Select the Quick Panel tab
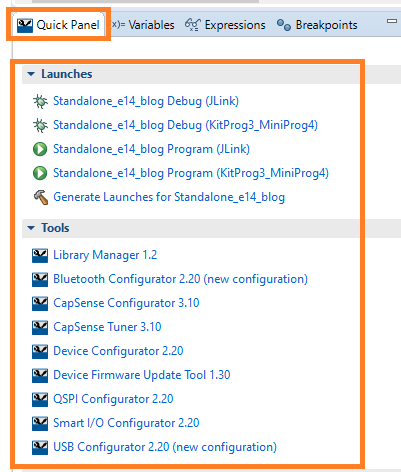The image size is (401, 472). (x=58, y=25)
